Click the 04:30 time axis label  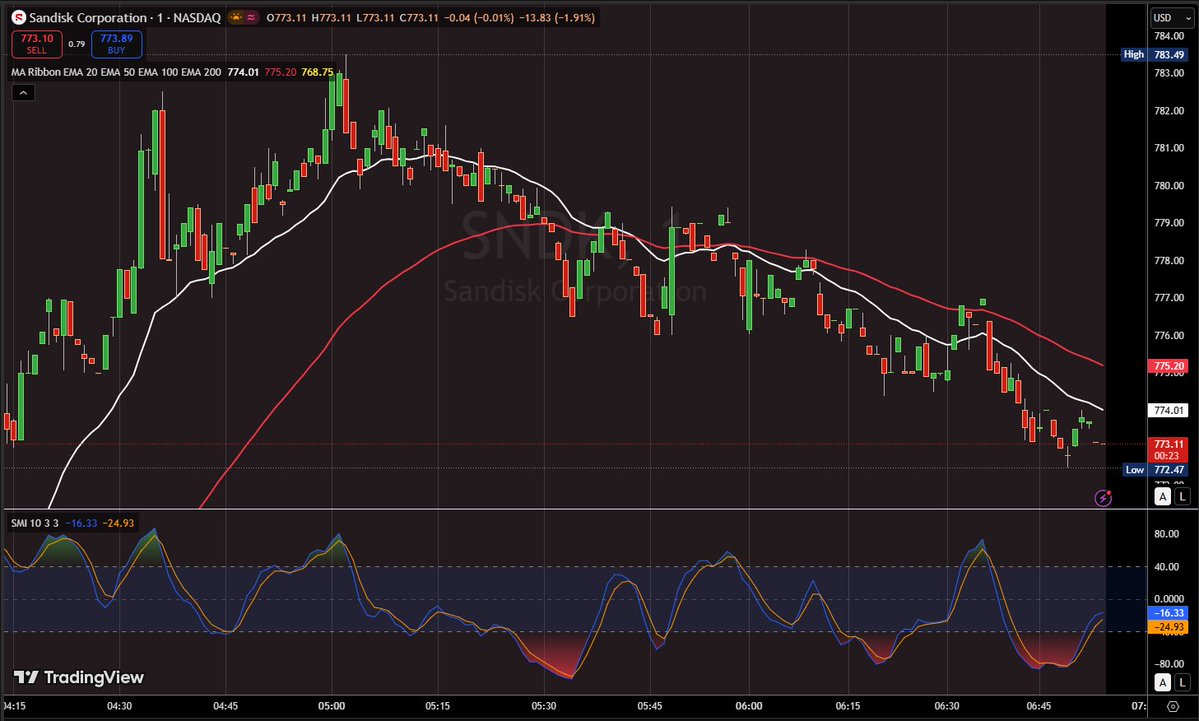119,706
